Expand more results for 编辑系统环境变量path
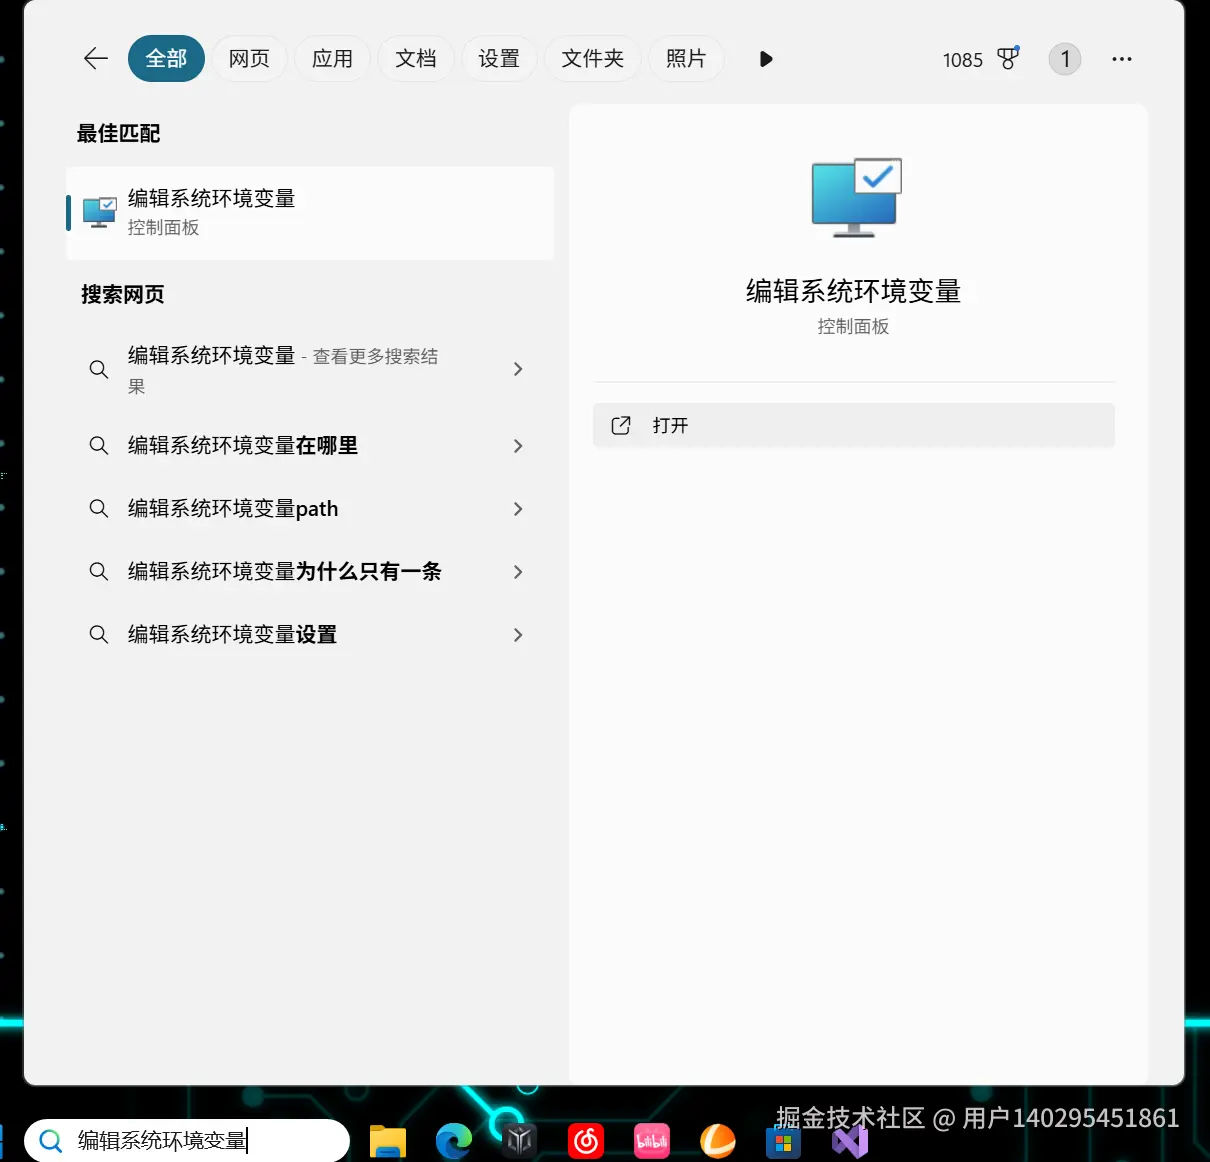This screenshot has width=1210, height=1162. [518, 508]
